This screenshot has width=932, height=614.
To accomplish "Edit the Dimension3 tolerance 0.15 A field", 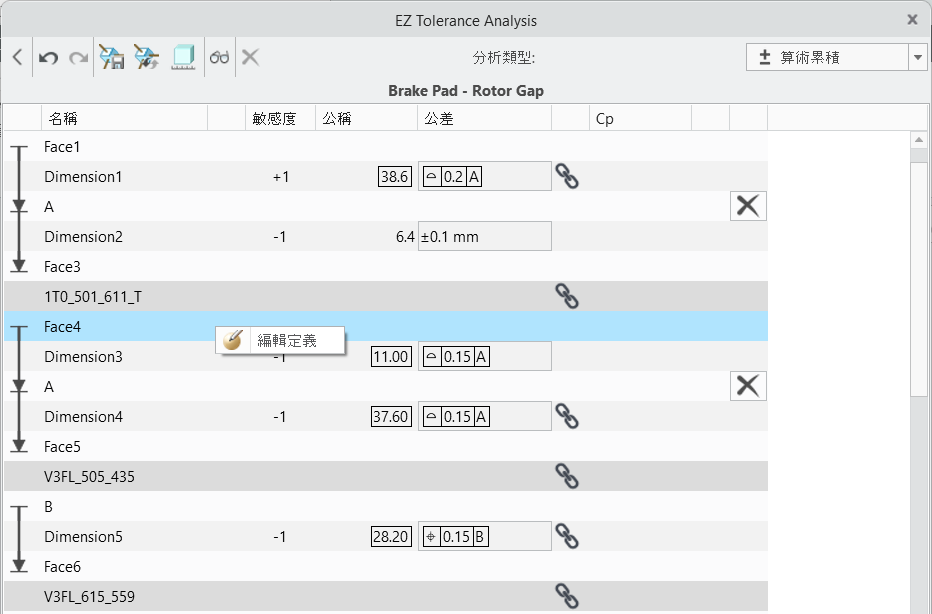I will coord(484,357).
